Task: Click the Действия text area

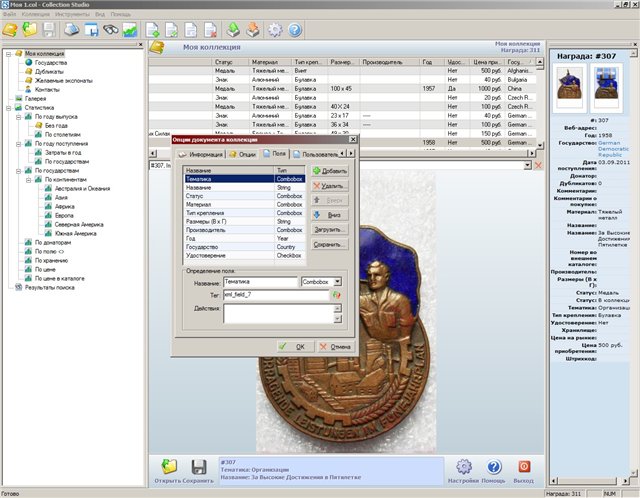Action: tap(279, 313)
